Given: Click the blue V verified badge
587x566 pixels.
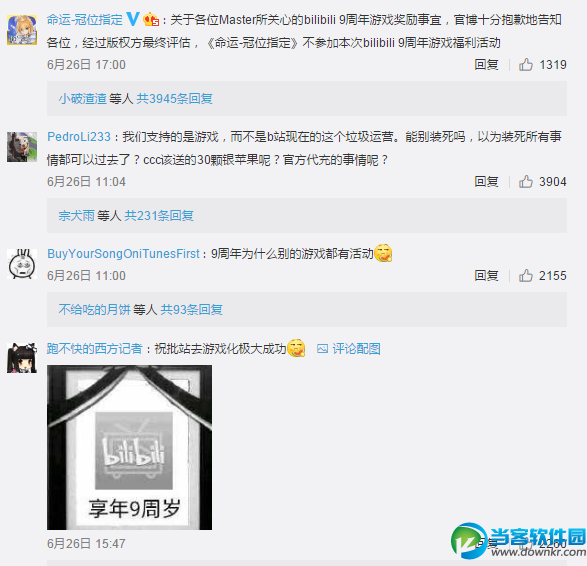Looking at the screenshot, I should (133, 19).
